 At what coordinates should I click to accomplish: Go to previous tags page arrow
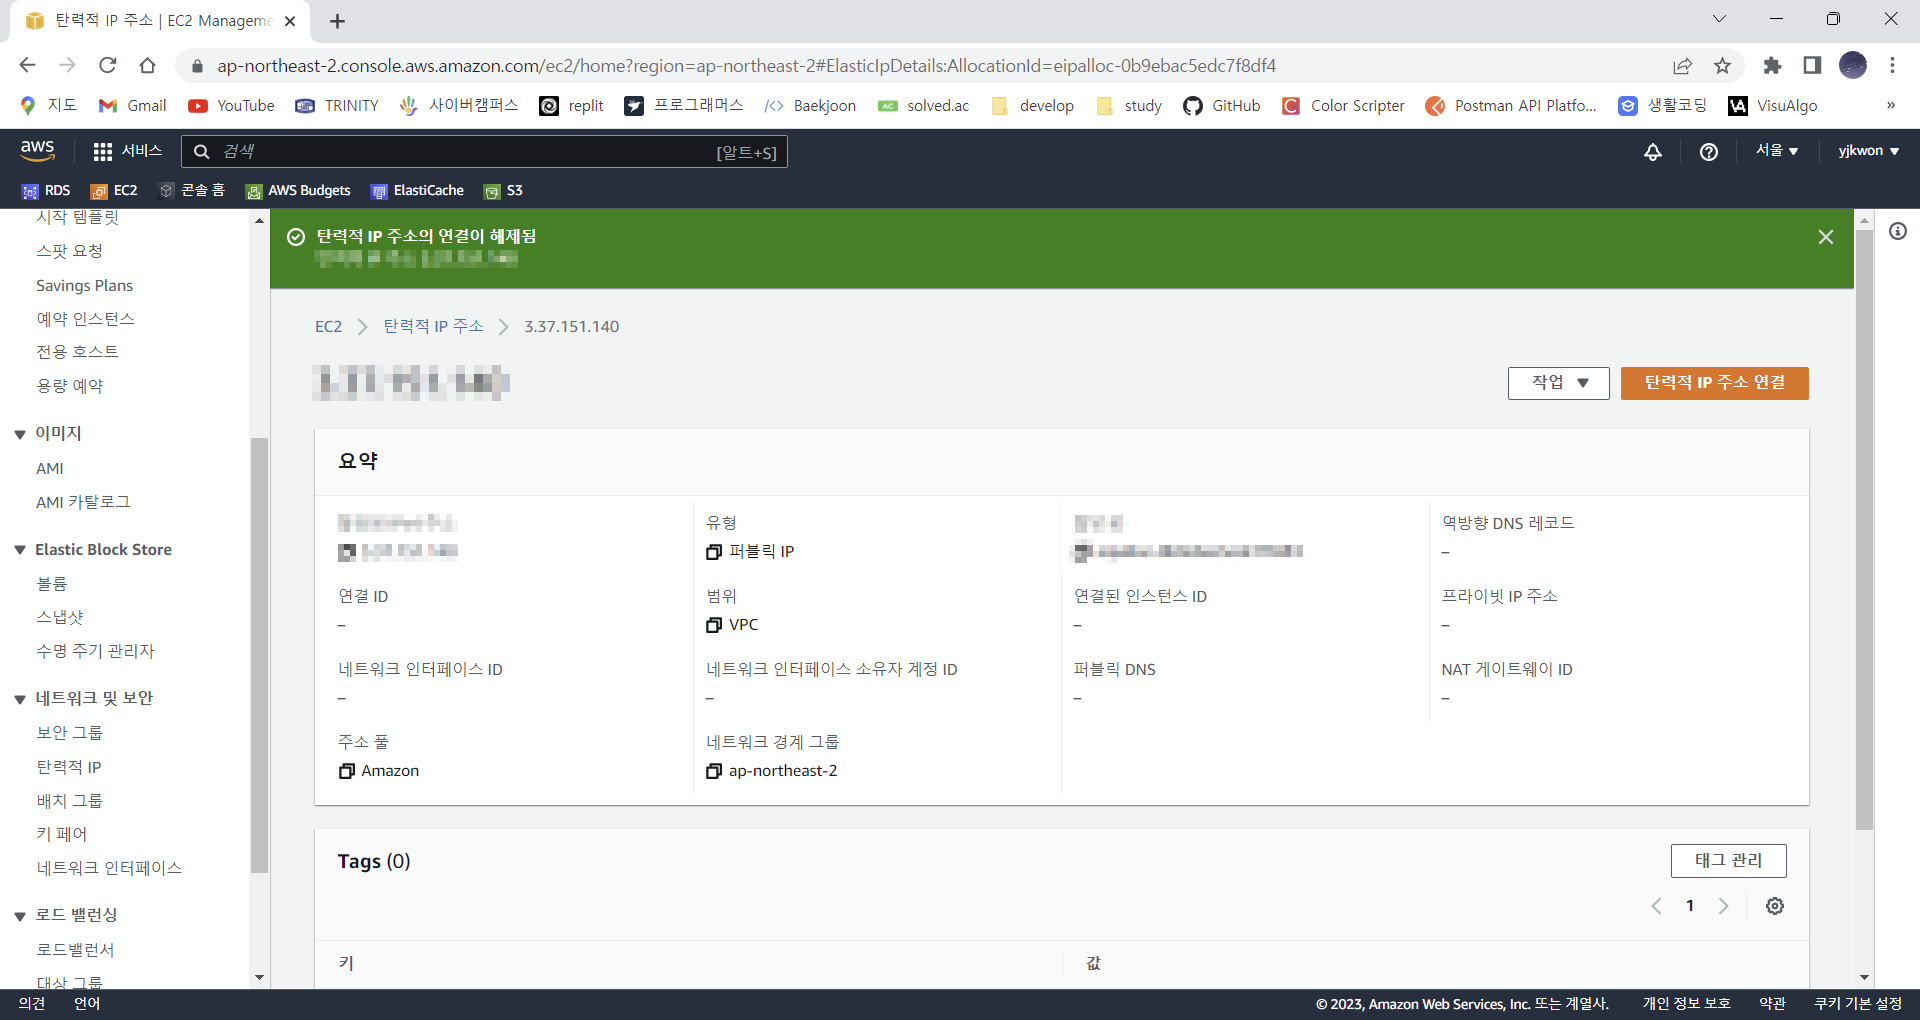(1657, 906)
